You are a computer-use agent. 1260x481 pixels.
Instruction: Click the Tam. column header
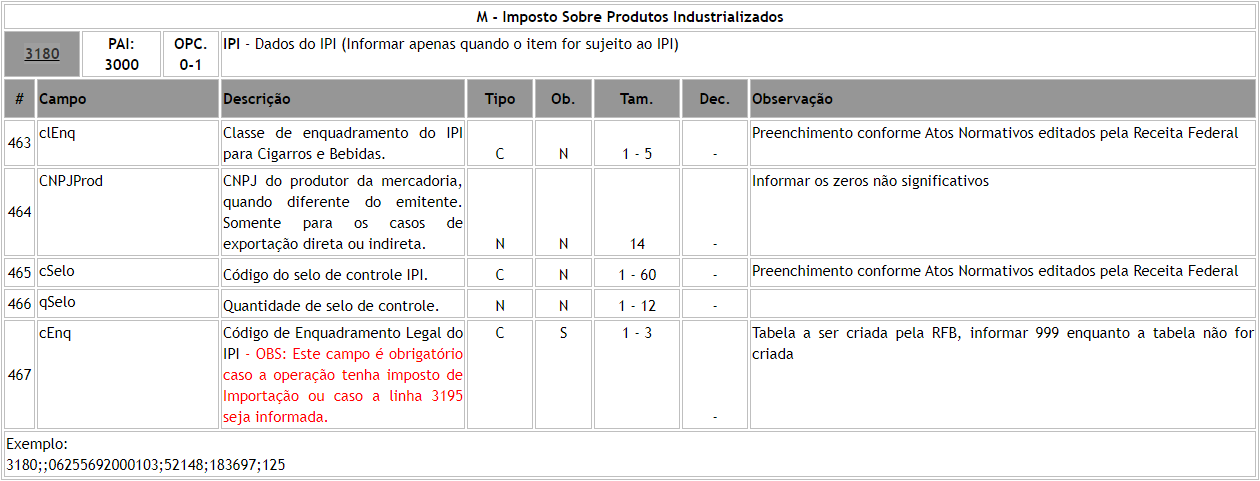[636, 99]
